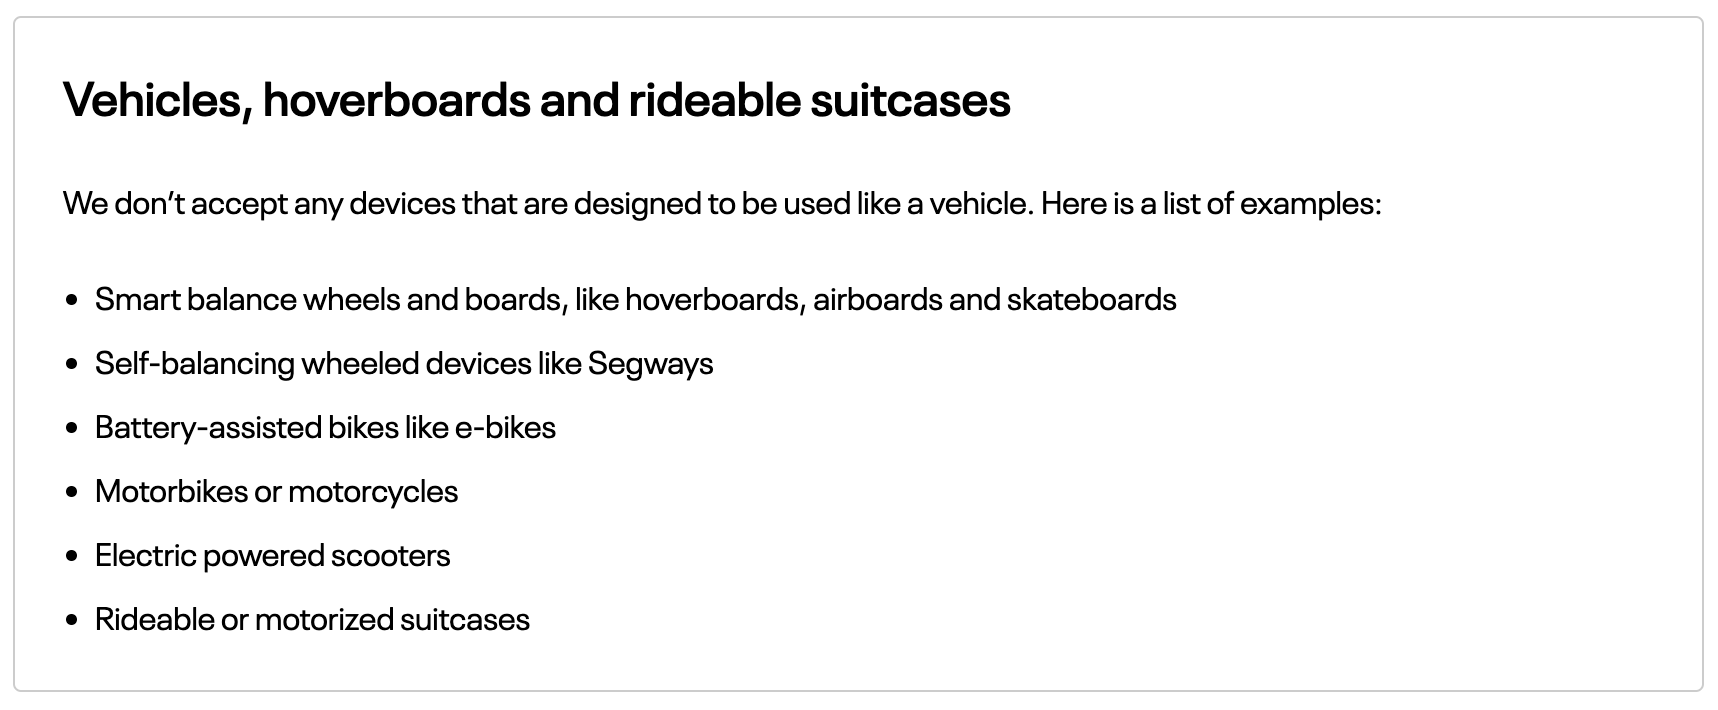Click the word "e-bikes" in the list
Image resolution: width=1718 pixels, height=710 pixels.
(505, 428)
